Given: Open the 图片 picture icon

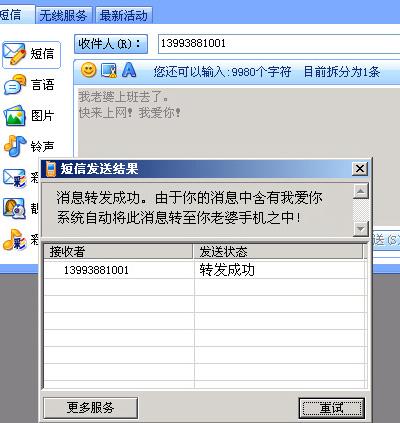Looking at the screenshot, I should (15, 115).
